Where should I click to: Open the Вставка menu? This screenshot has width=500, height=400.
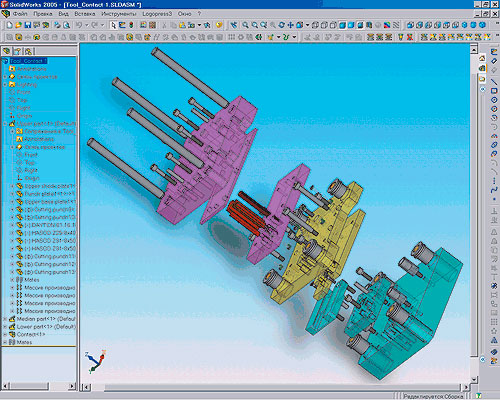[85, 14]
